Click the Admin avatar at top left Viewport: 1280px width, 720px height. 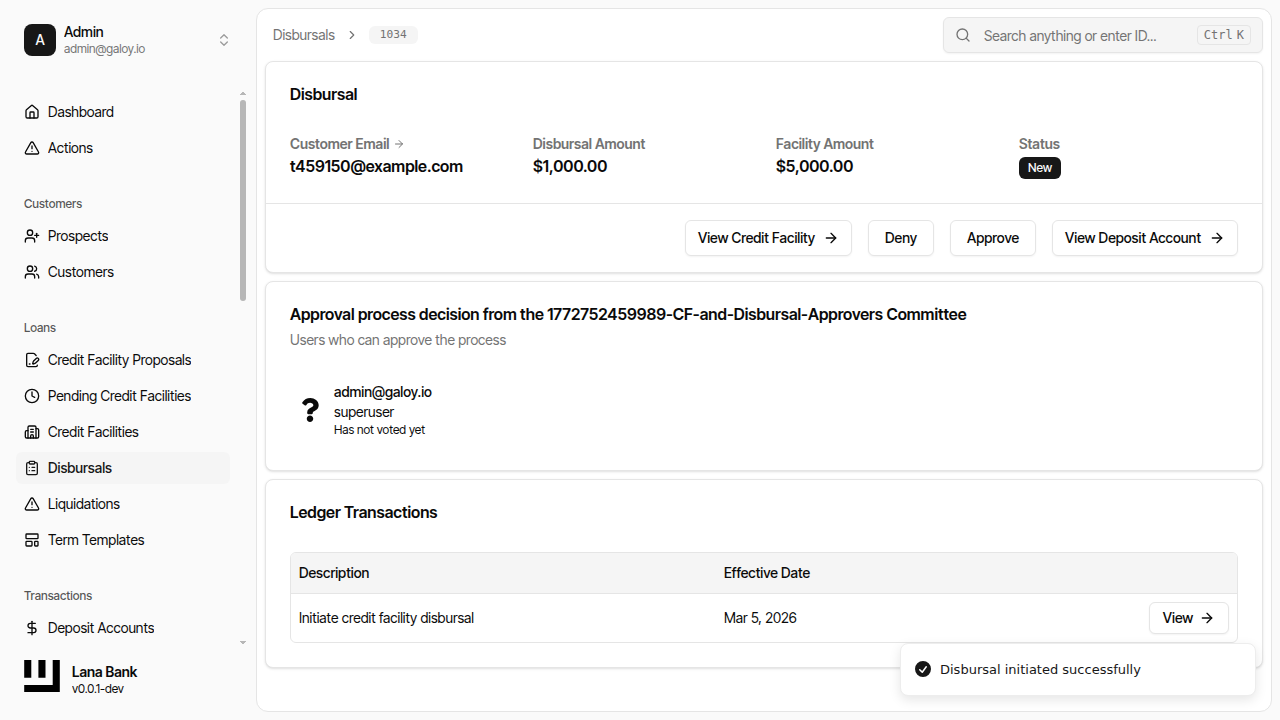[x=40, y=40]
